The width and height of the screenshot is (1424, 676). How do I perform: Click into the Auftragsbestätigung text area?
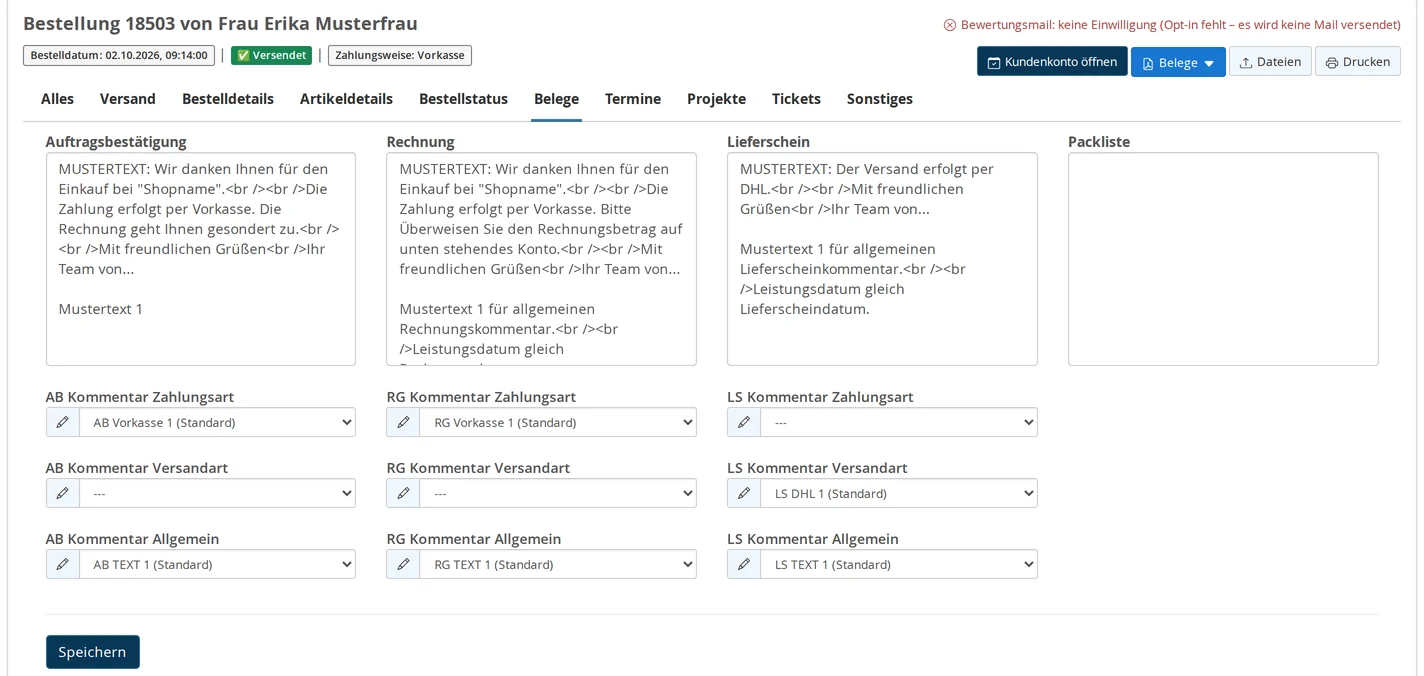pyautogui.click(x=201, y=259)
